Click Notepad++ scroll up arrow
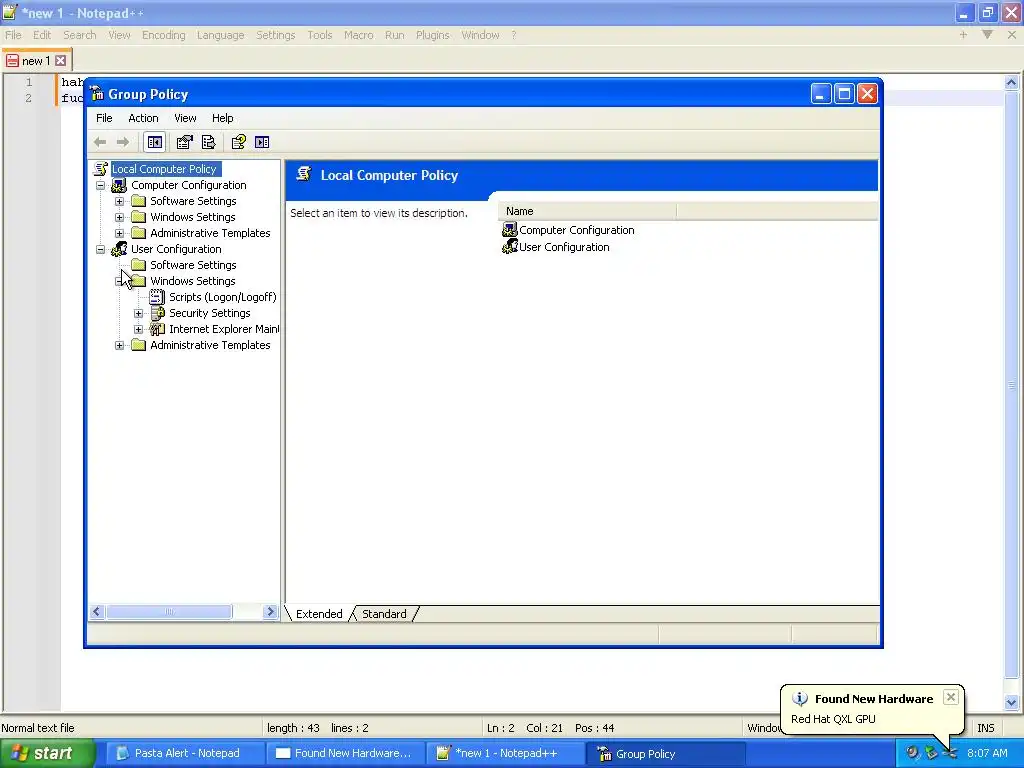 1011,82
